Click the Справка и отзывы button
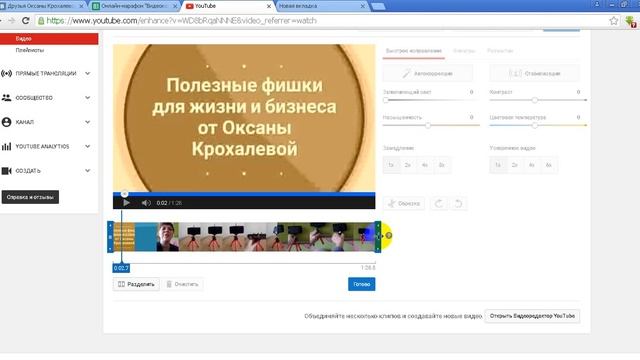 click(30, 197)
